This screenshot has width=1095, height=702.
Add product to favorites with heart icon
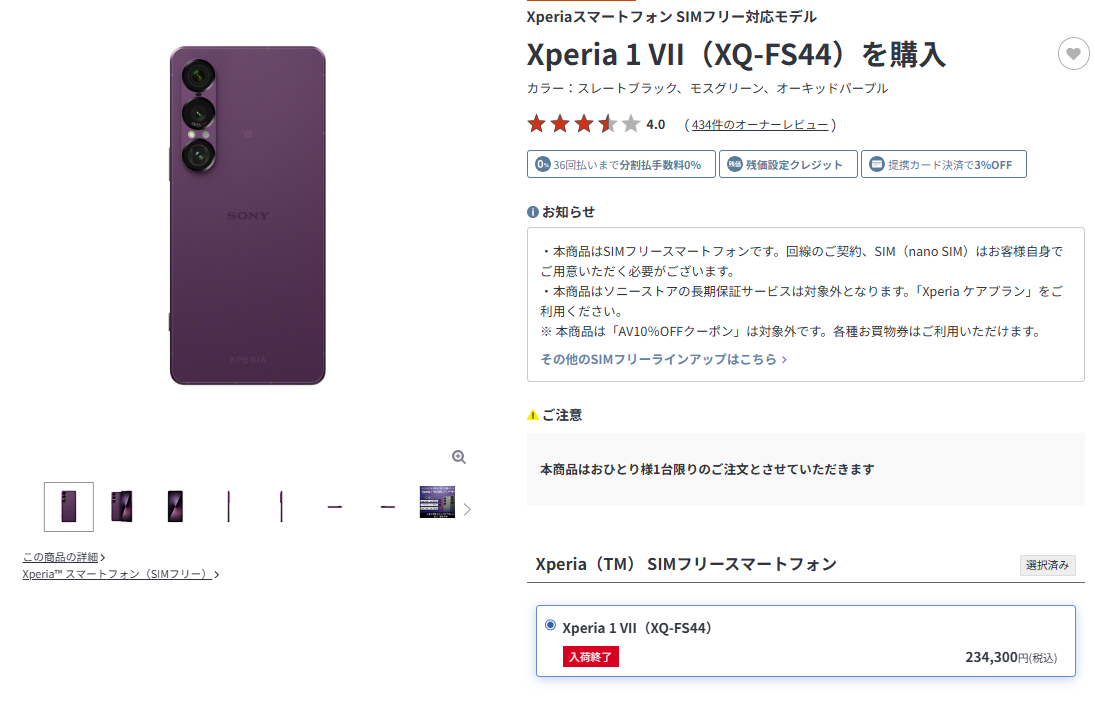(1073, 54)
